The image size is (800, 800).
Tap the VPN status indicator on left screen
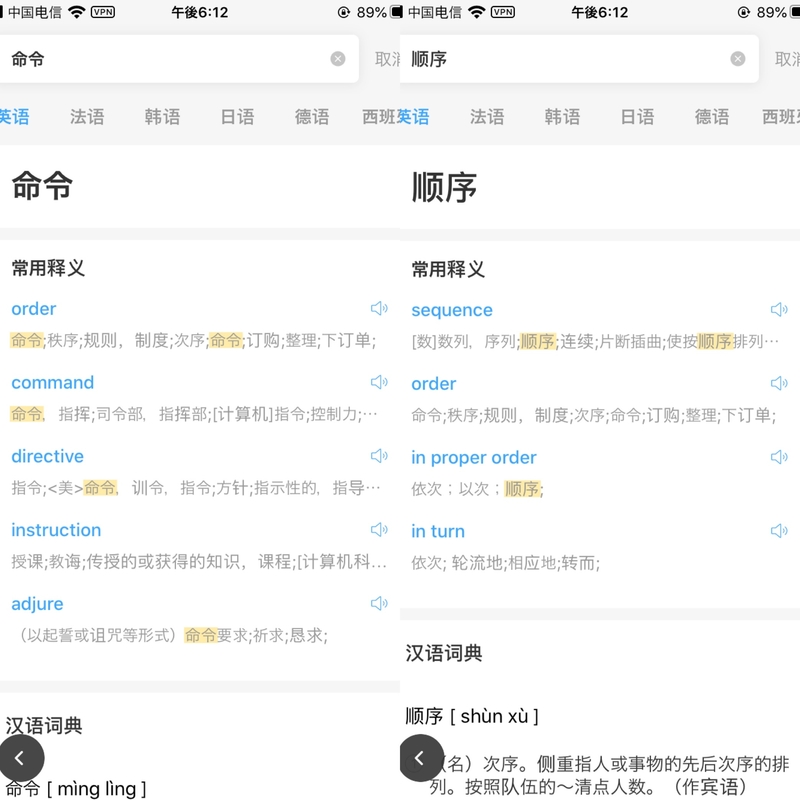click(x=103, y=12)
